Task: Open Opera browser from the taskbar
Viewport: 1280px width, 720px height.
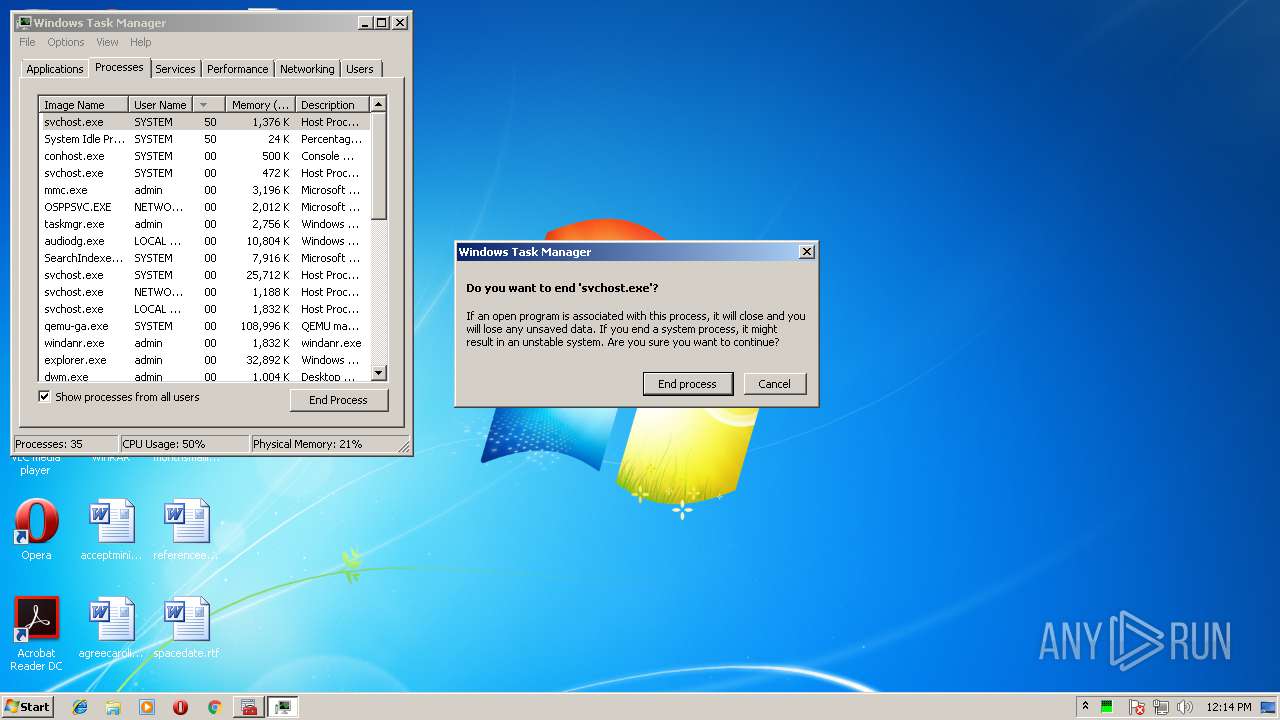Action: point(180,707)
